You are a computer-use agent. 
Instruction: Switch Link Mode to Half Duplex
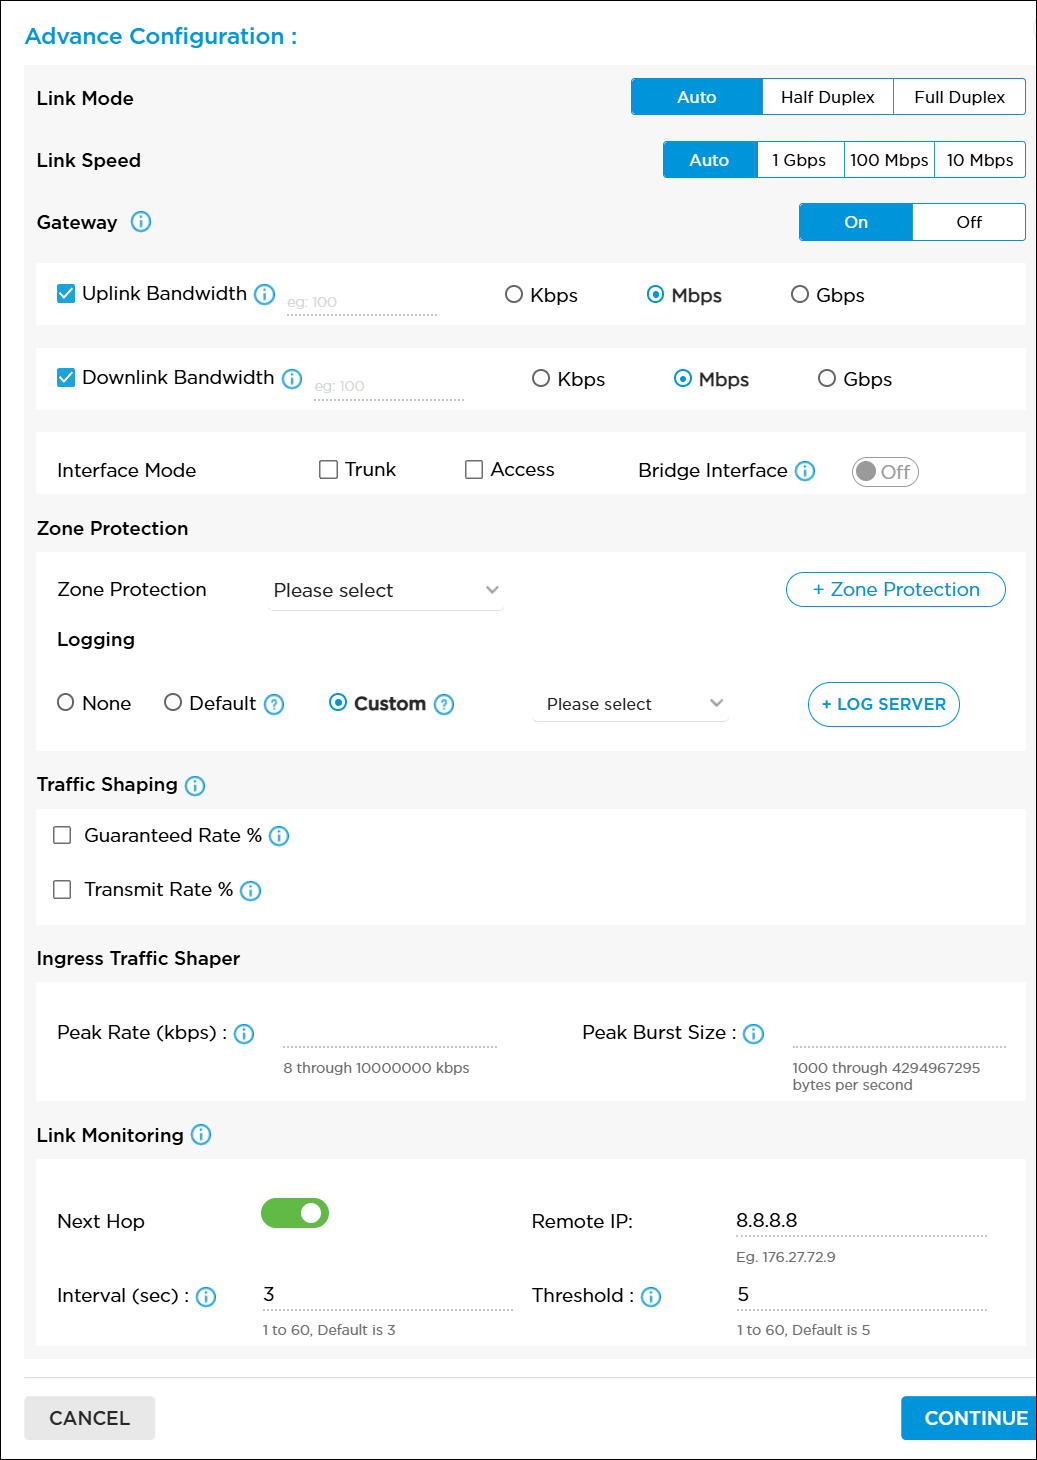[827, 96]
